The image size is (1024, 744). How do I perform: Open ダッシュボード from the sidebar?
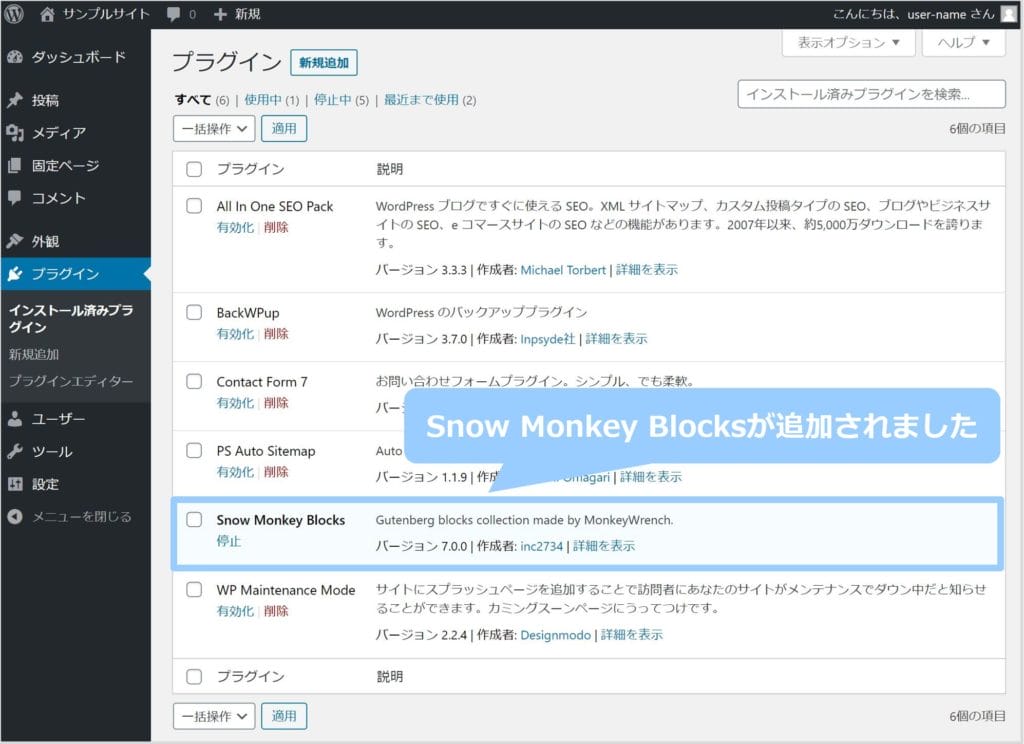78,57
